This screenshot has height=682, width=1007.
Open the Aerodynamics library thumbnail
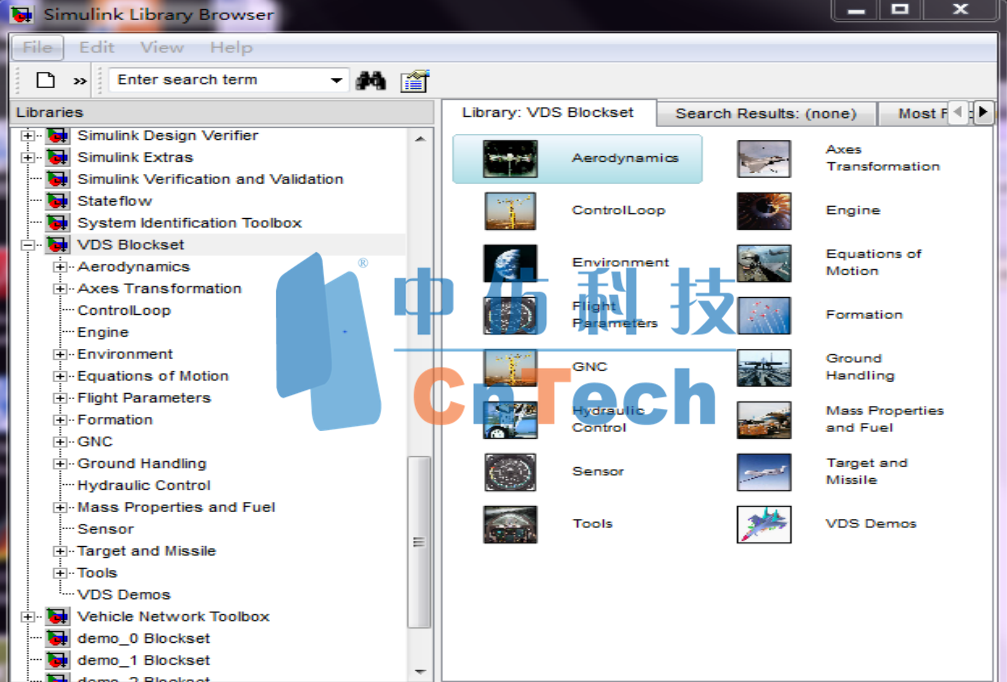coord(510,159)
